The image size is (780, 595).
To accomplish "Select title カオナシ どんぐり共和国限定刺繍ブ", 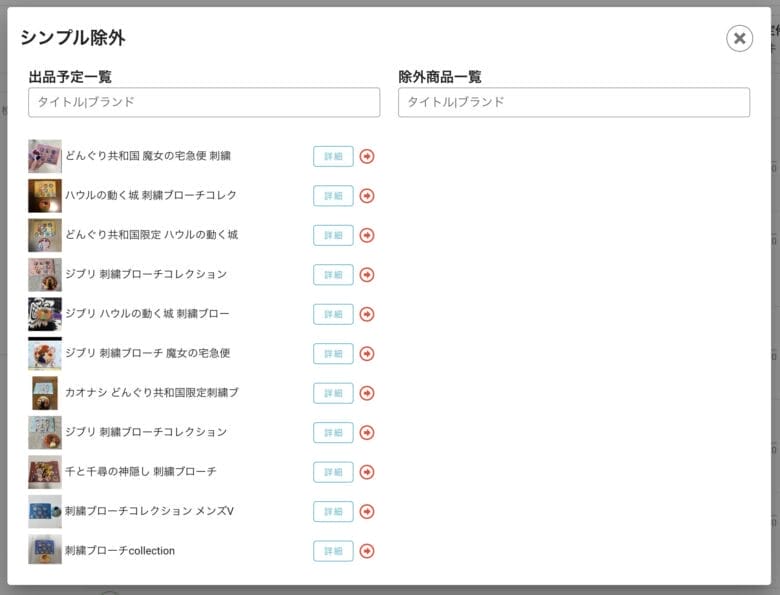I will tap(152, 392).
